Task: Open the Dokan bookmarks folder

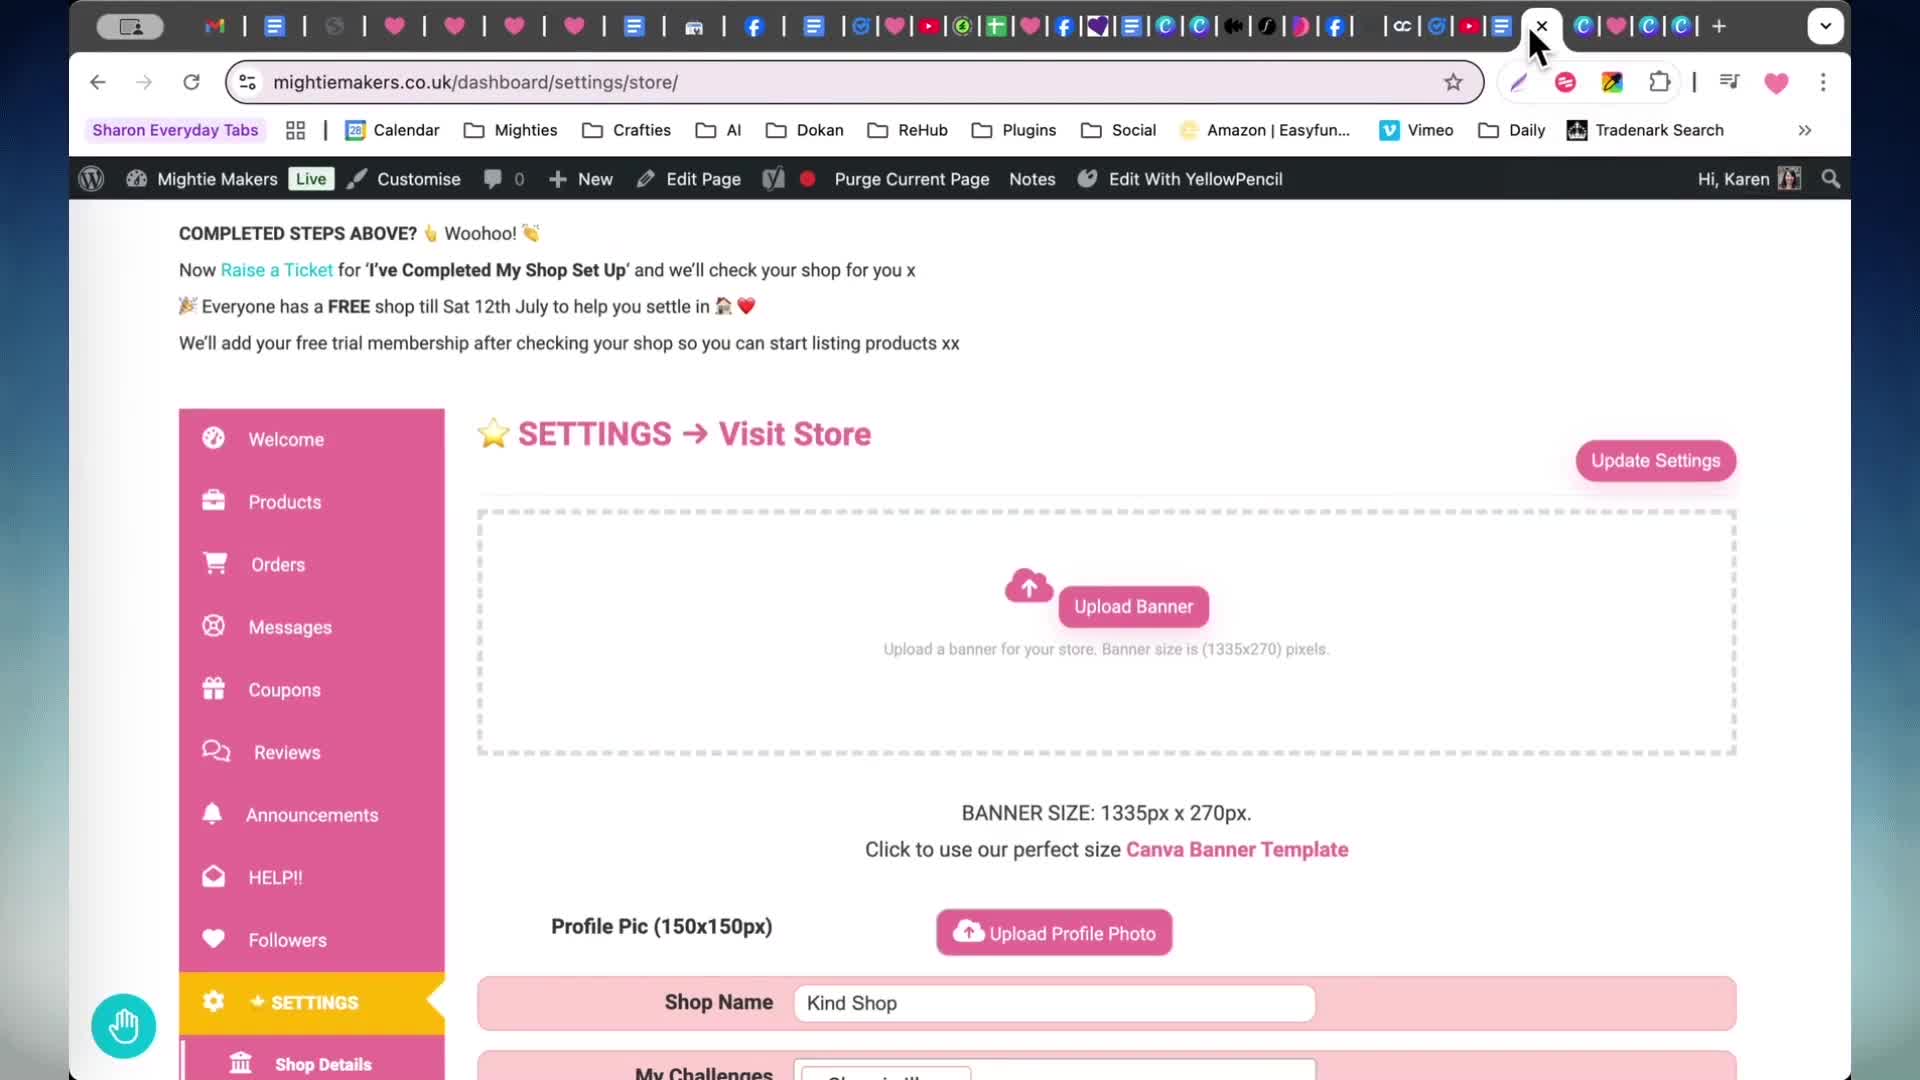Action: coord(805,130)
